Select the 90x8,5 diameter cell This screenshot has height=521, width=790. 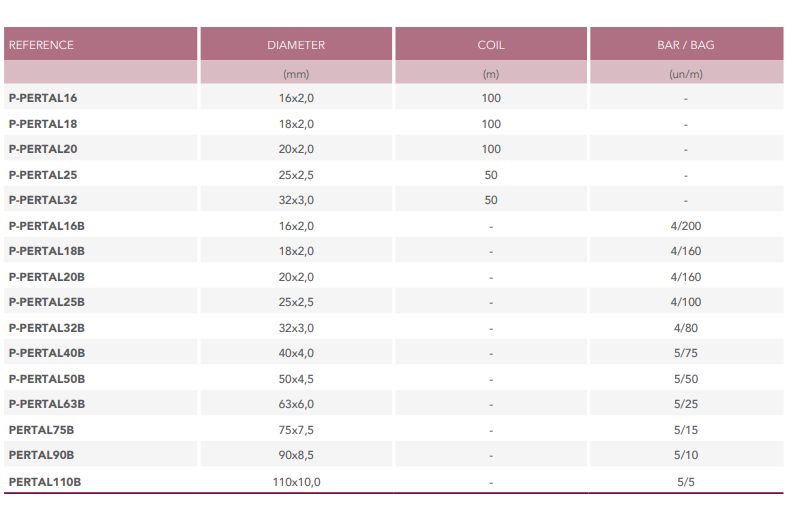[296, 455]
